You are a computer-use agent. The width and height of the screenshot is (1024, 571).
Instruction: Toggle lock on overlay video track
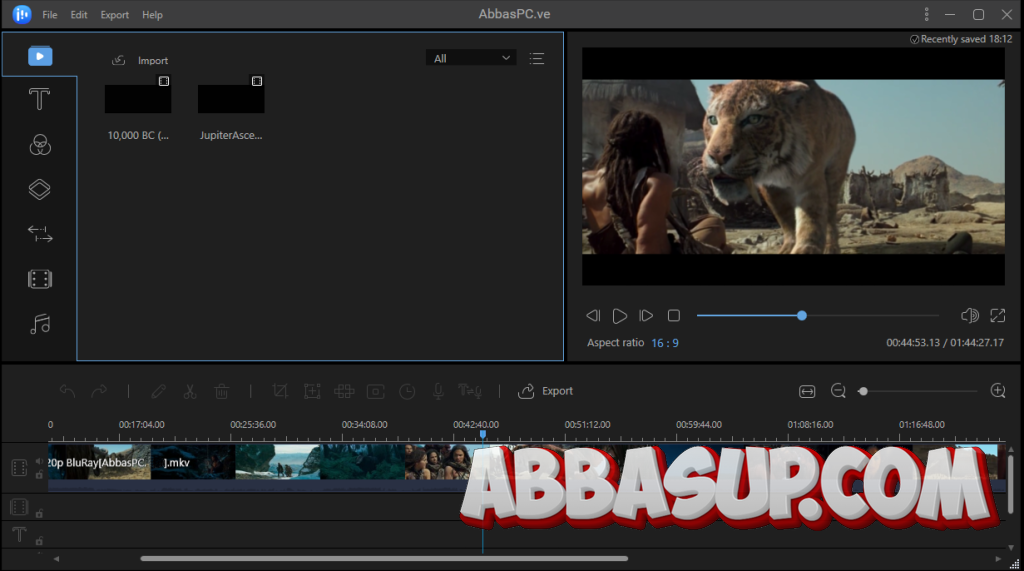(39, 514)
